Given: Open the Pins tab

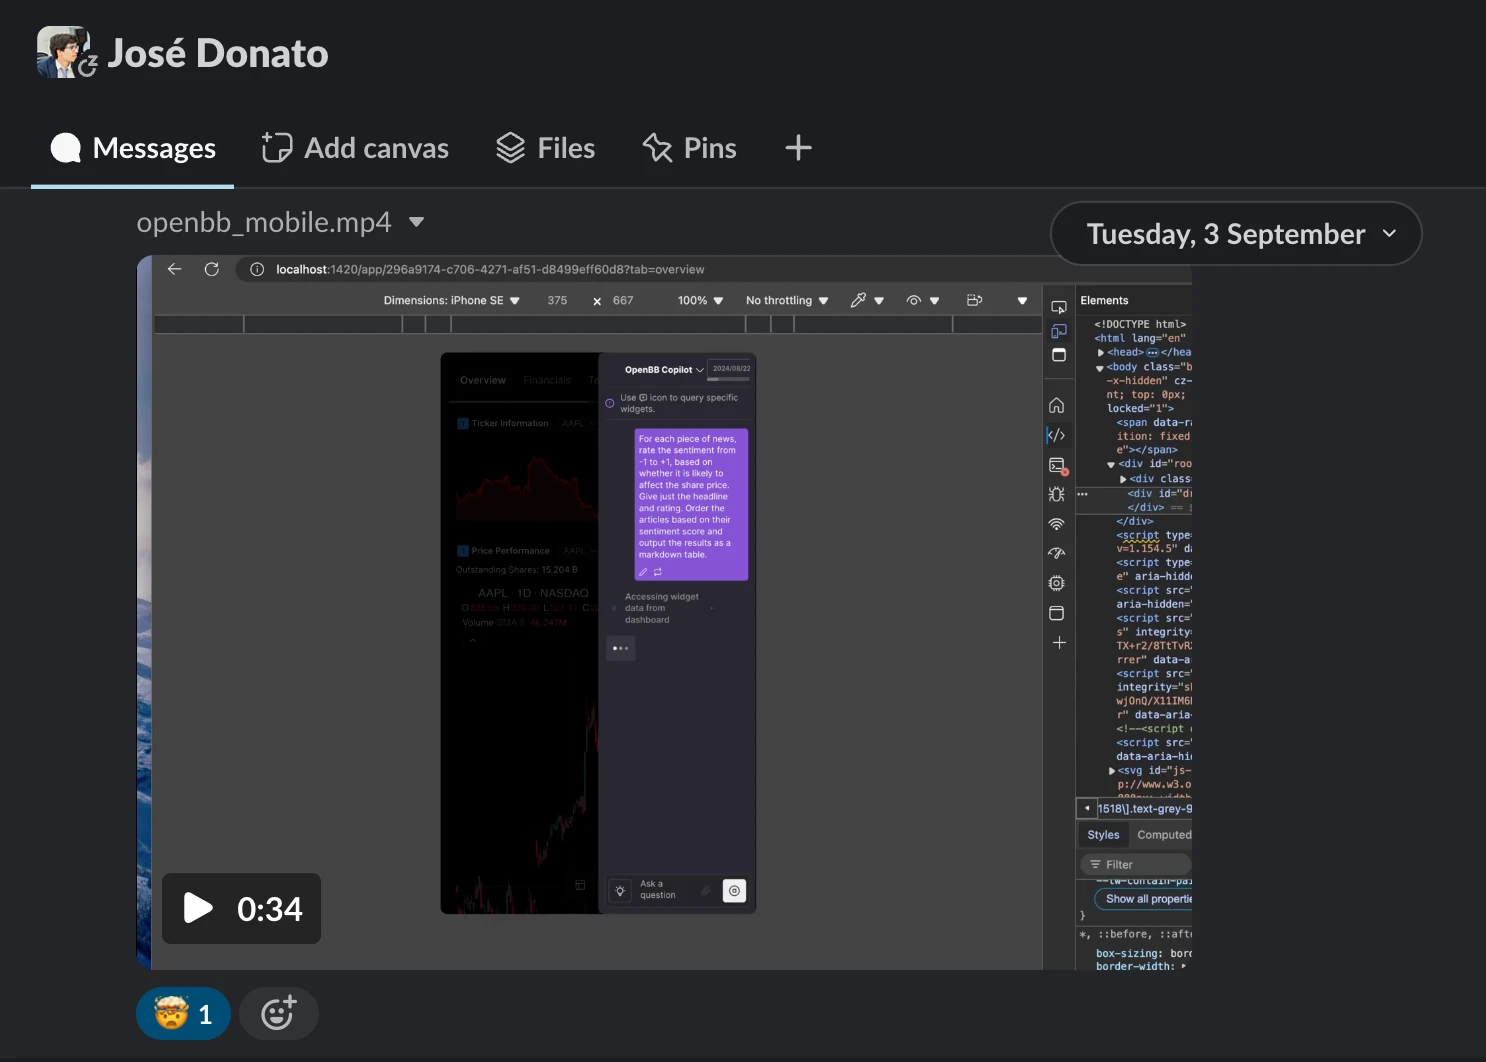Looking at the screenshot, I should tap(689, 148).
